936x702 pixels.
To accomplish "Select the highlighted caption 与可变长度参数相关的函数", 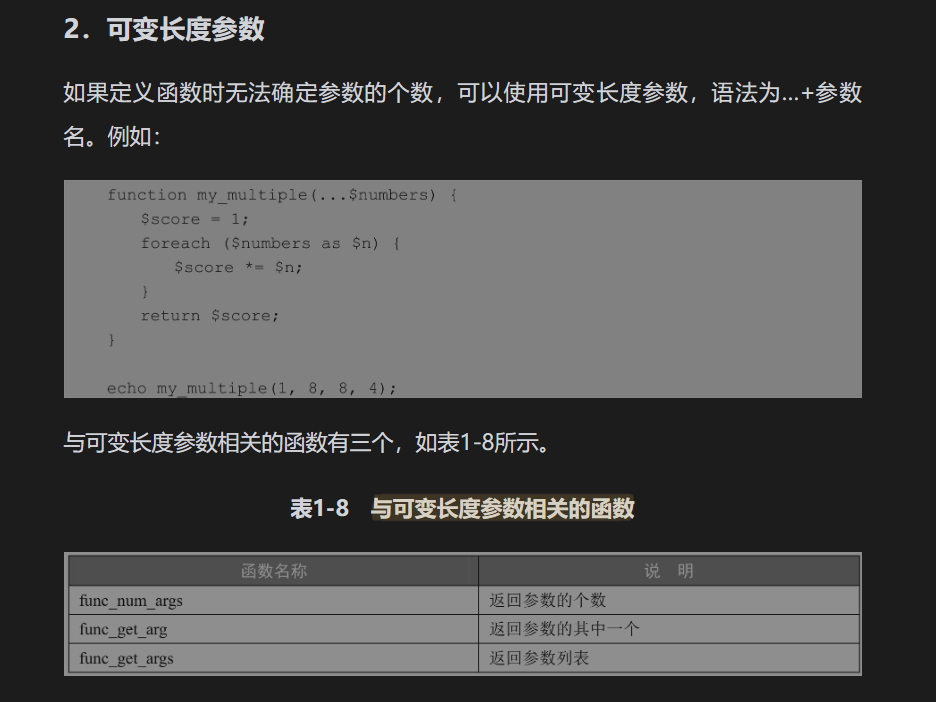I will coord(503,509).
